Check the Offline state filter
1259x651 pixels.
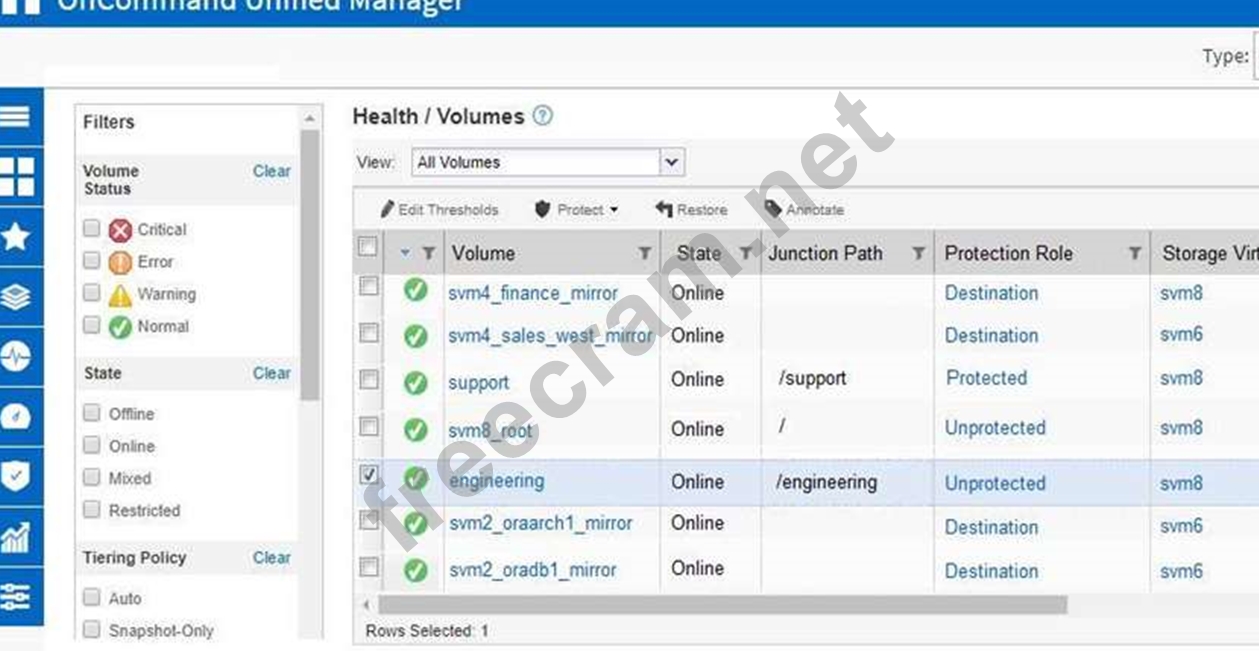click(x=92, y=413)
